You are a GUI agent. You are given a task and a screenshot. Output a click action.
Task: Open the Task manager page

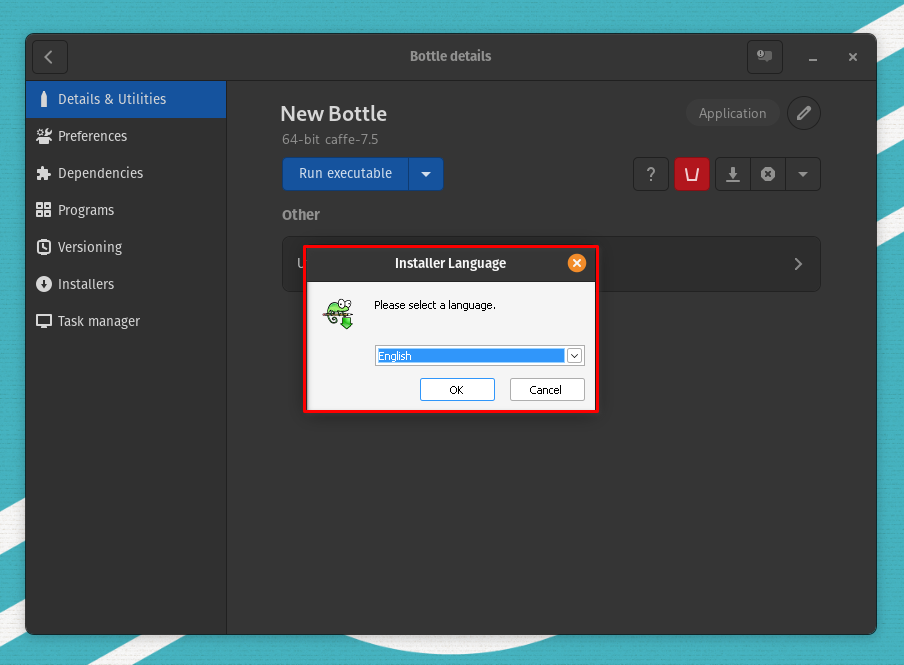click(x=98, y=321)
